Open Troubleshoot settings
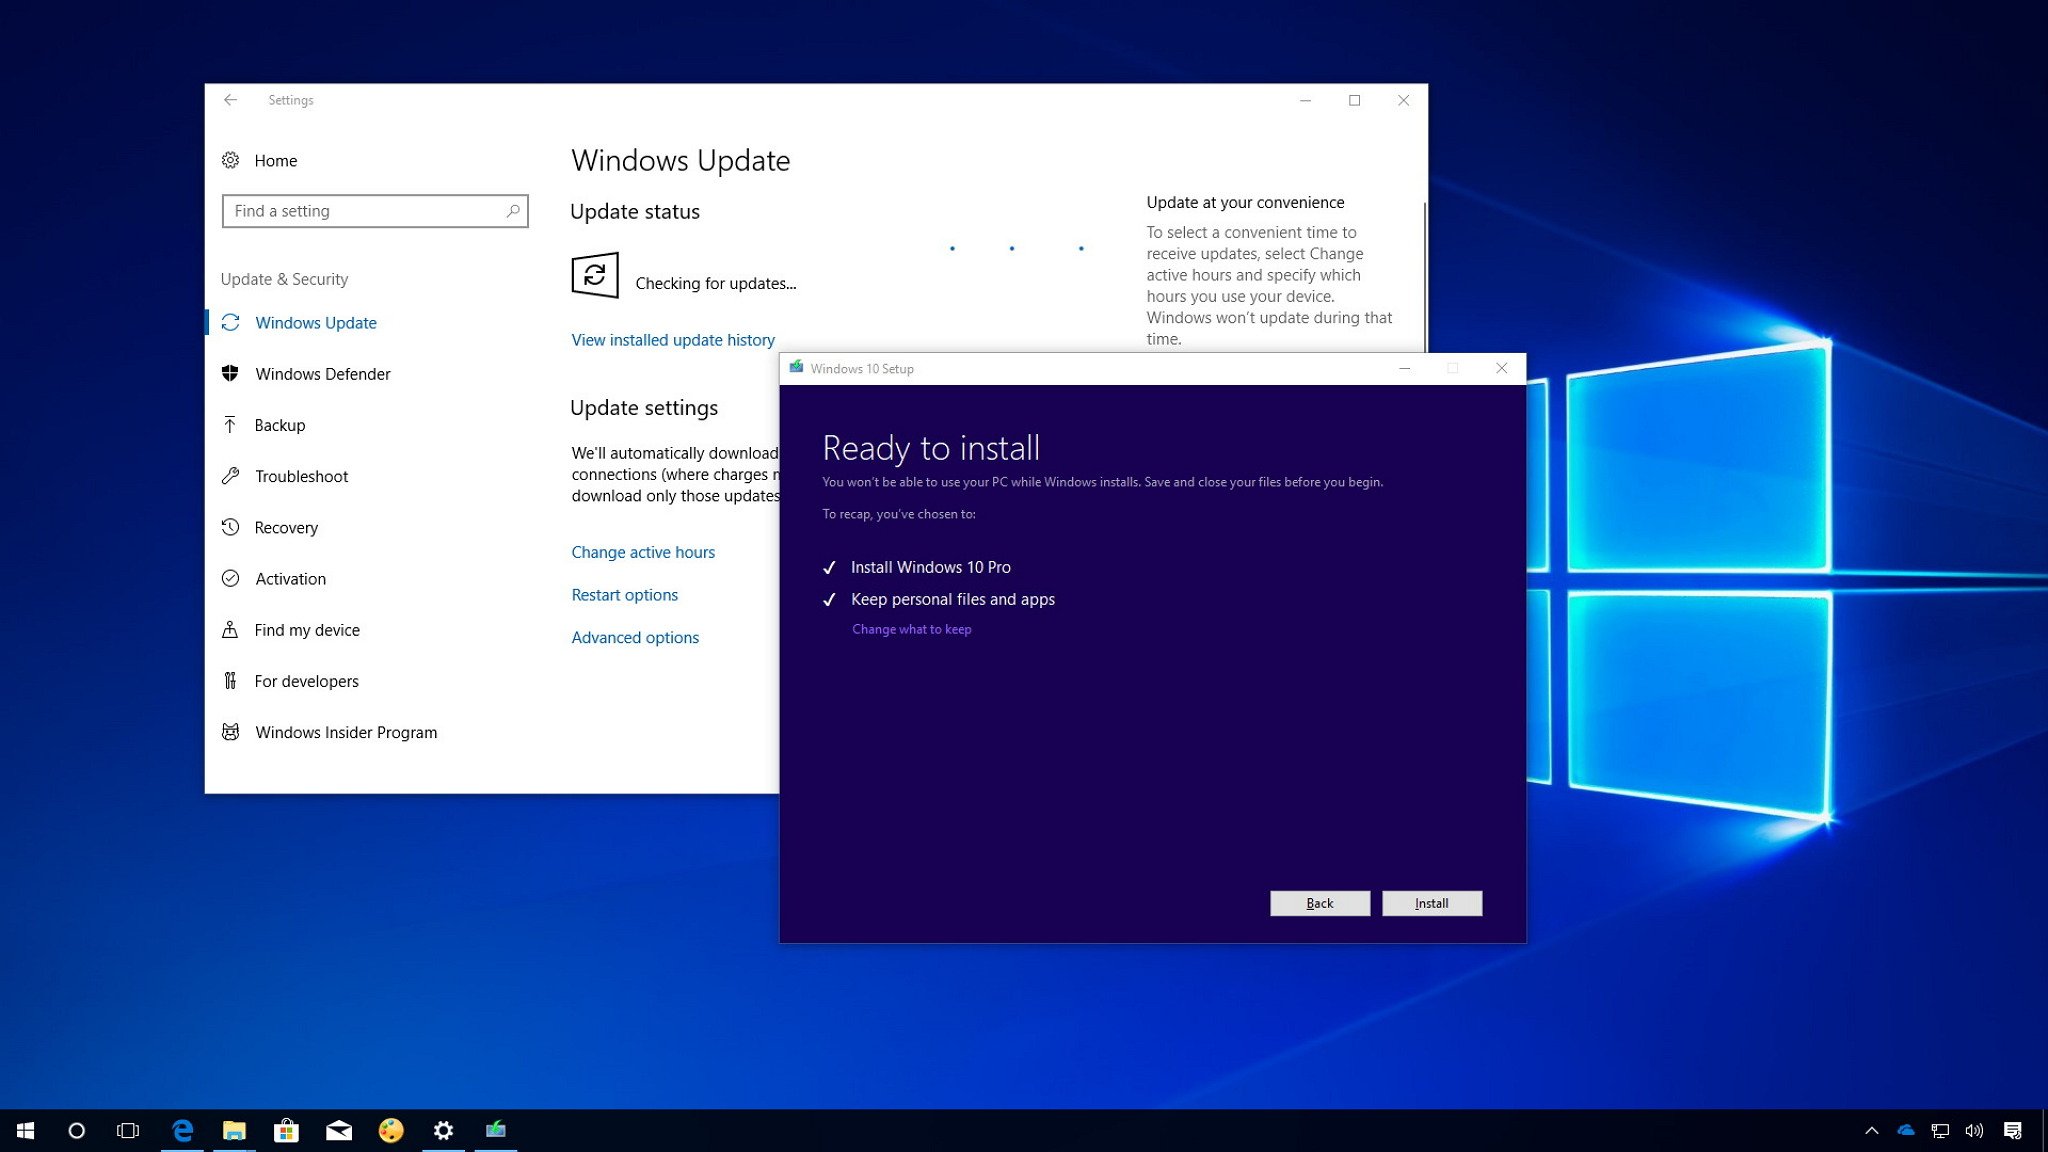 point(301,474)
